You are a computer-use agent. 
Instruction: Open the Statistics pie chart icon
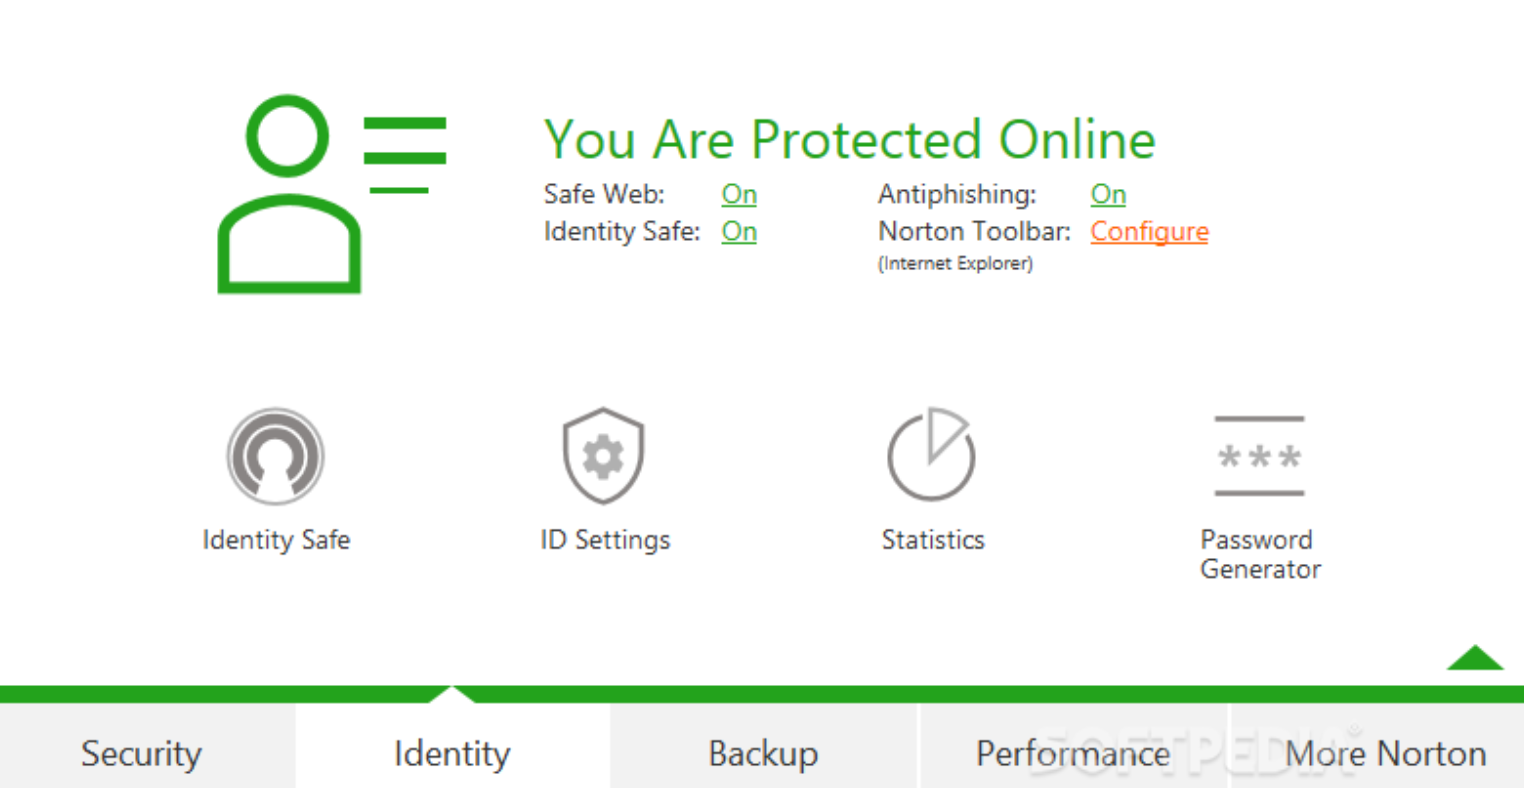932,454
